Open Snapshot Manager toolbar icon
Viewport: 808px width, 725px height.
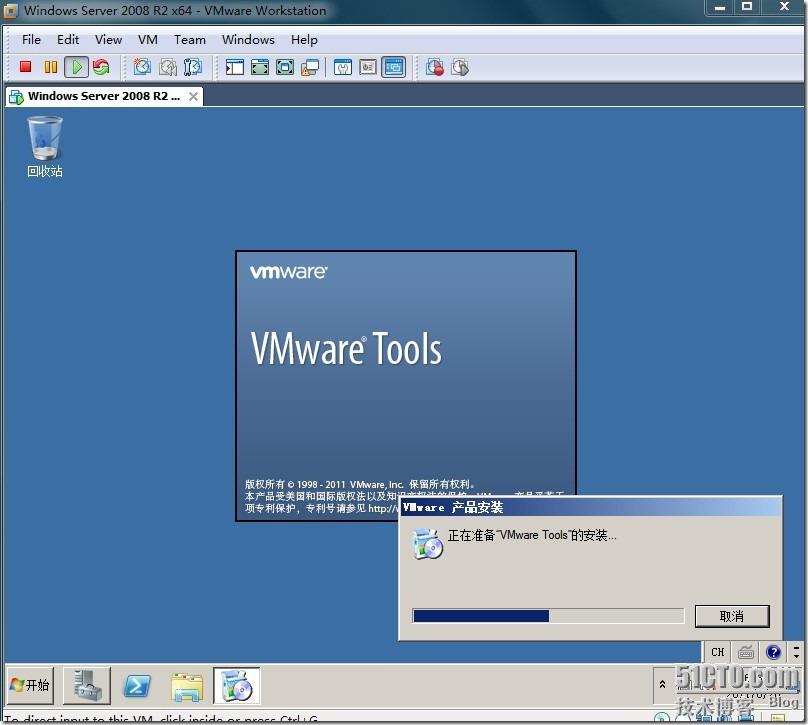(193, 67)
